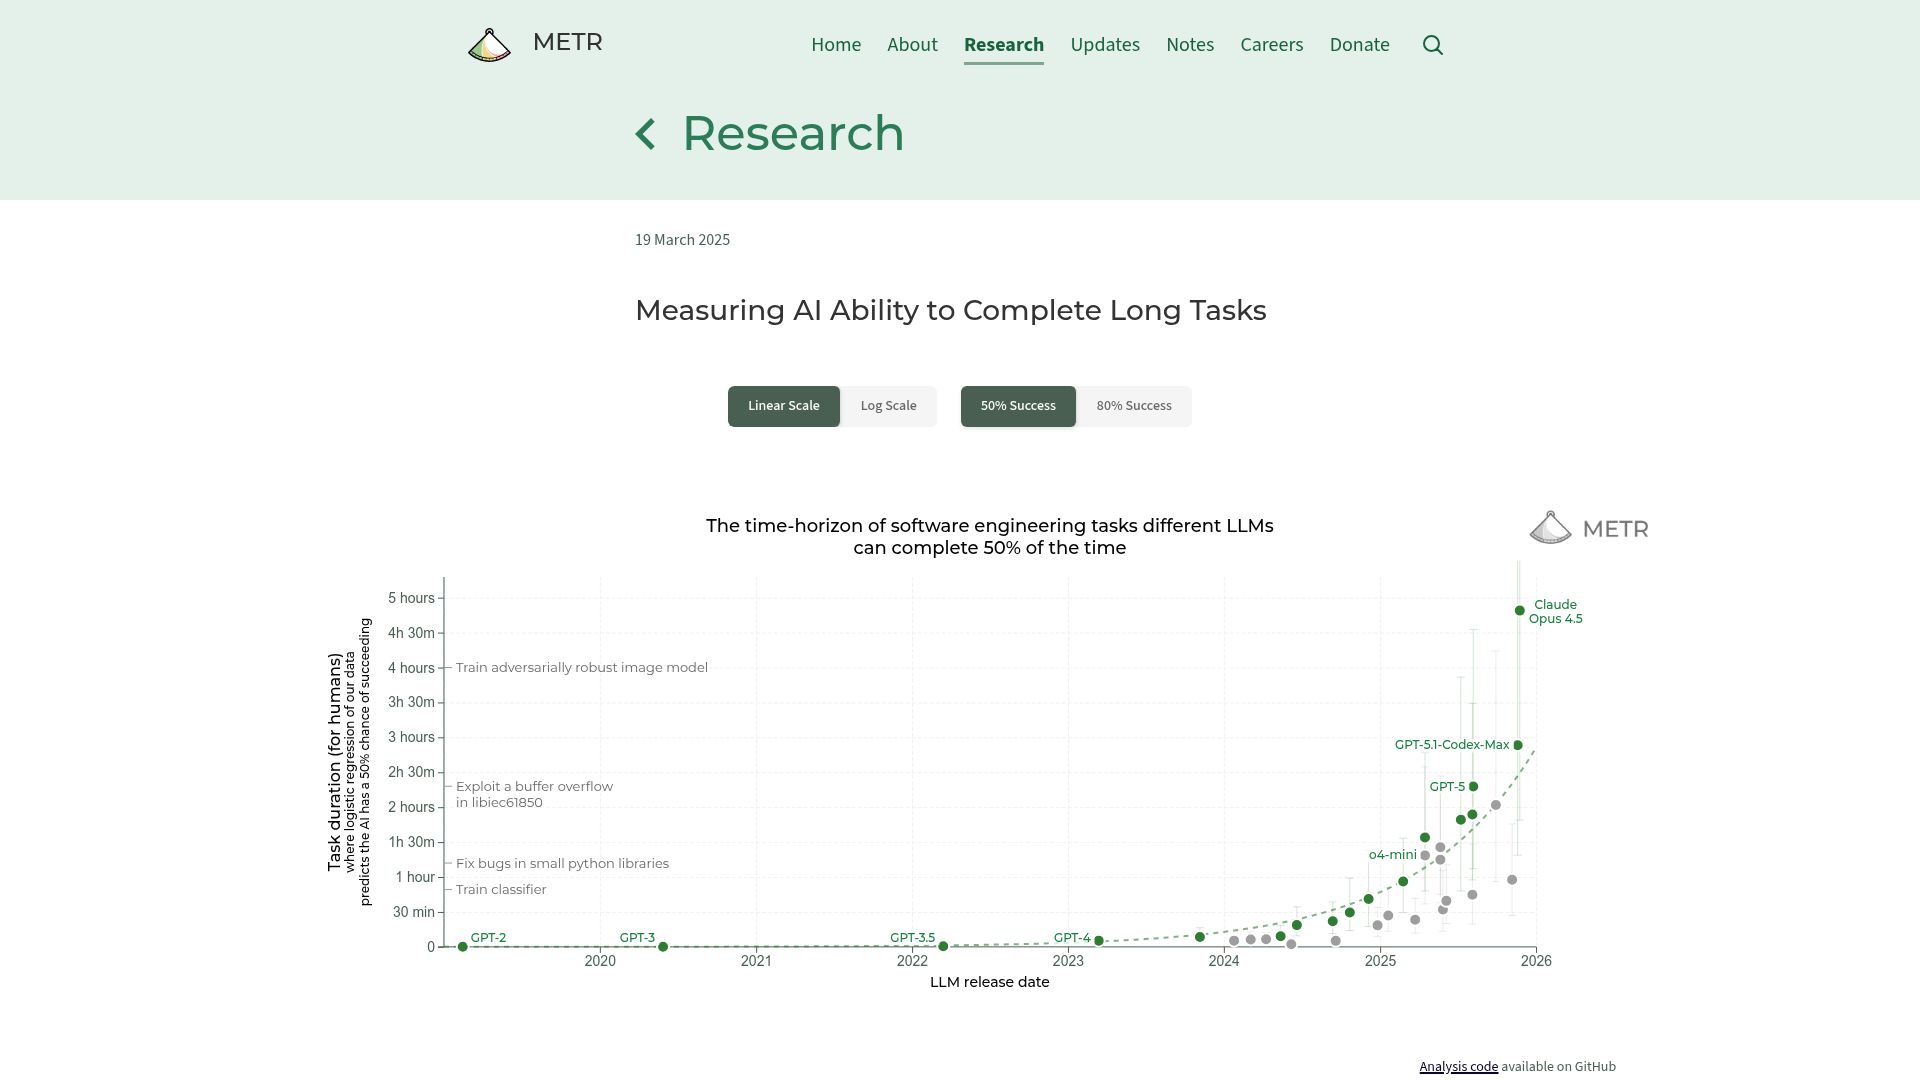
Task: Click the 'LLM release date' axis label
Action: coord(990,983)
